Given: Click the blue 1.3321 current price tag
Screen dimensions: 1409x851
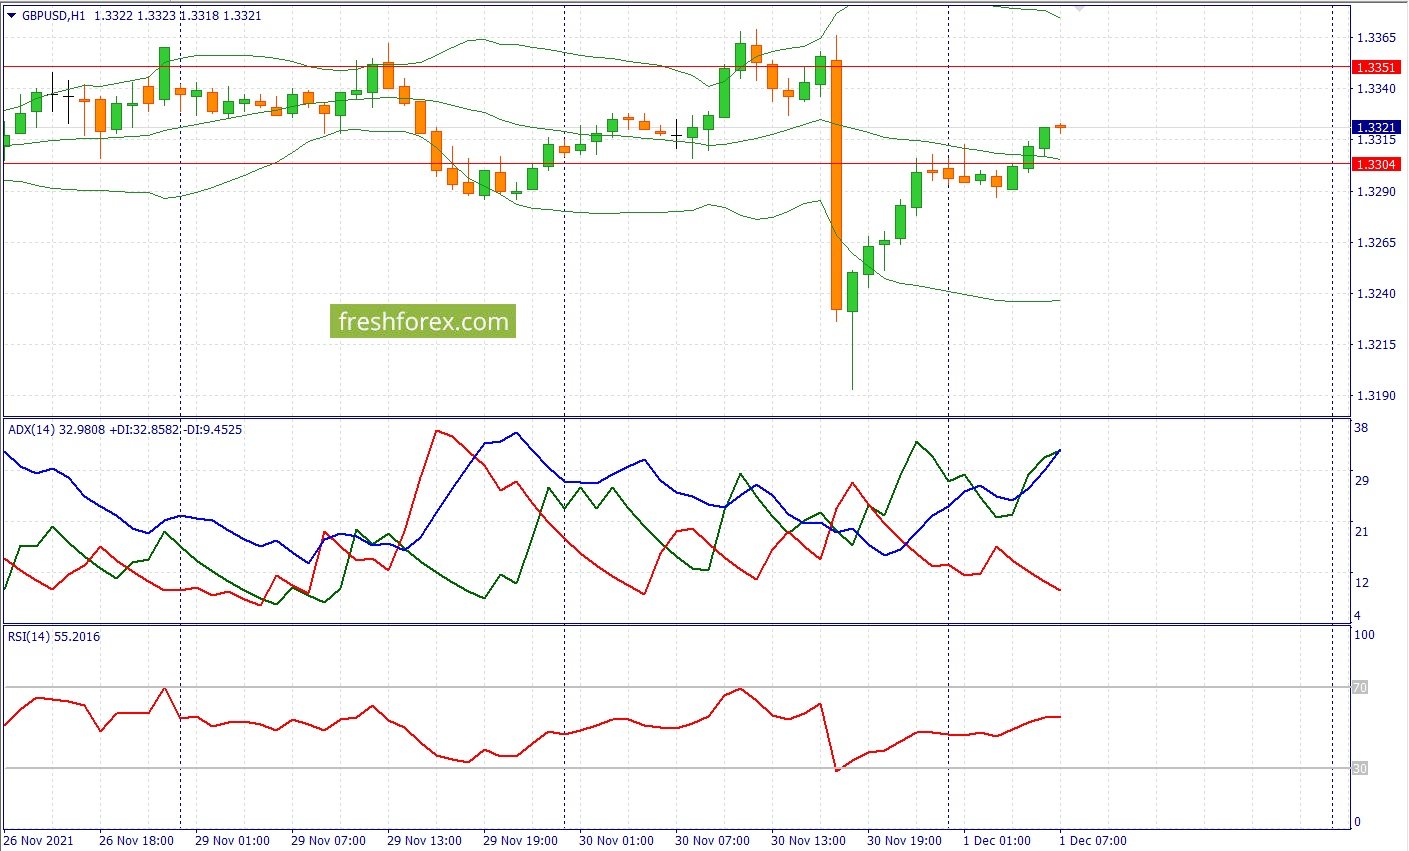Looking at the screenshot, I should pyautogui.click(x=1375, y=128).
